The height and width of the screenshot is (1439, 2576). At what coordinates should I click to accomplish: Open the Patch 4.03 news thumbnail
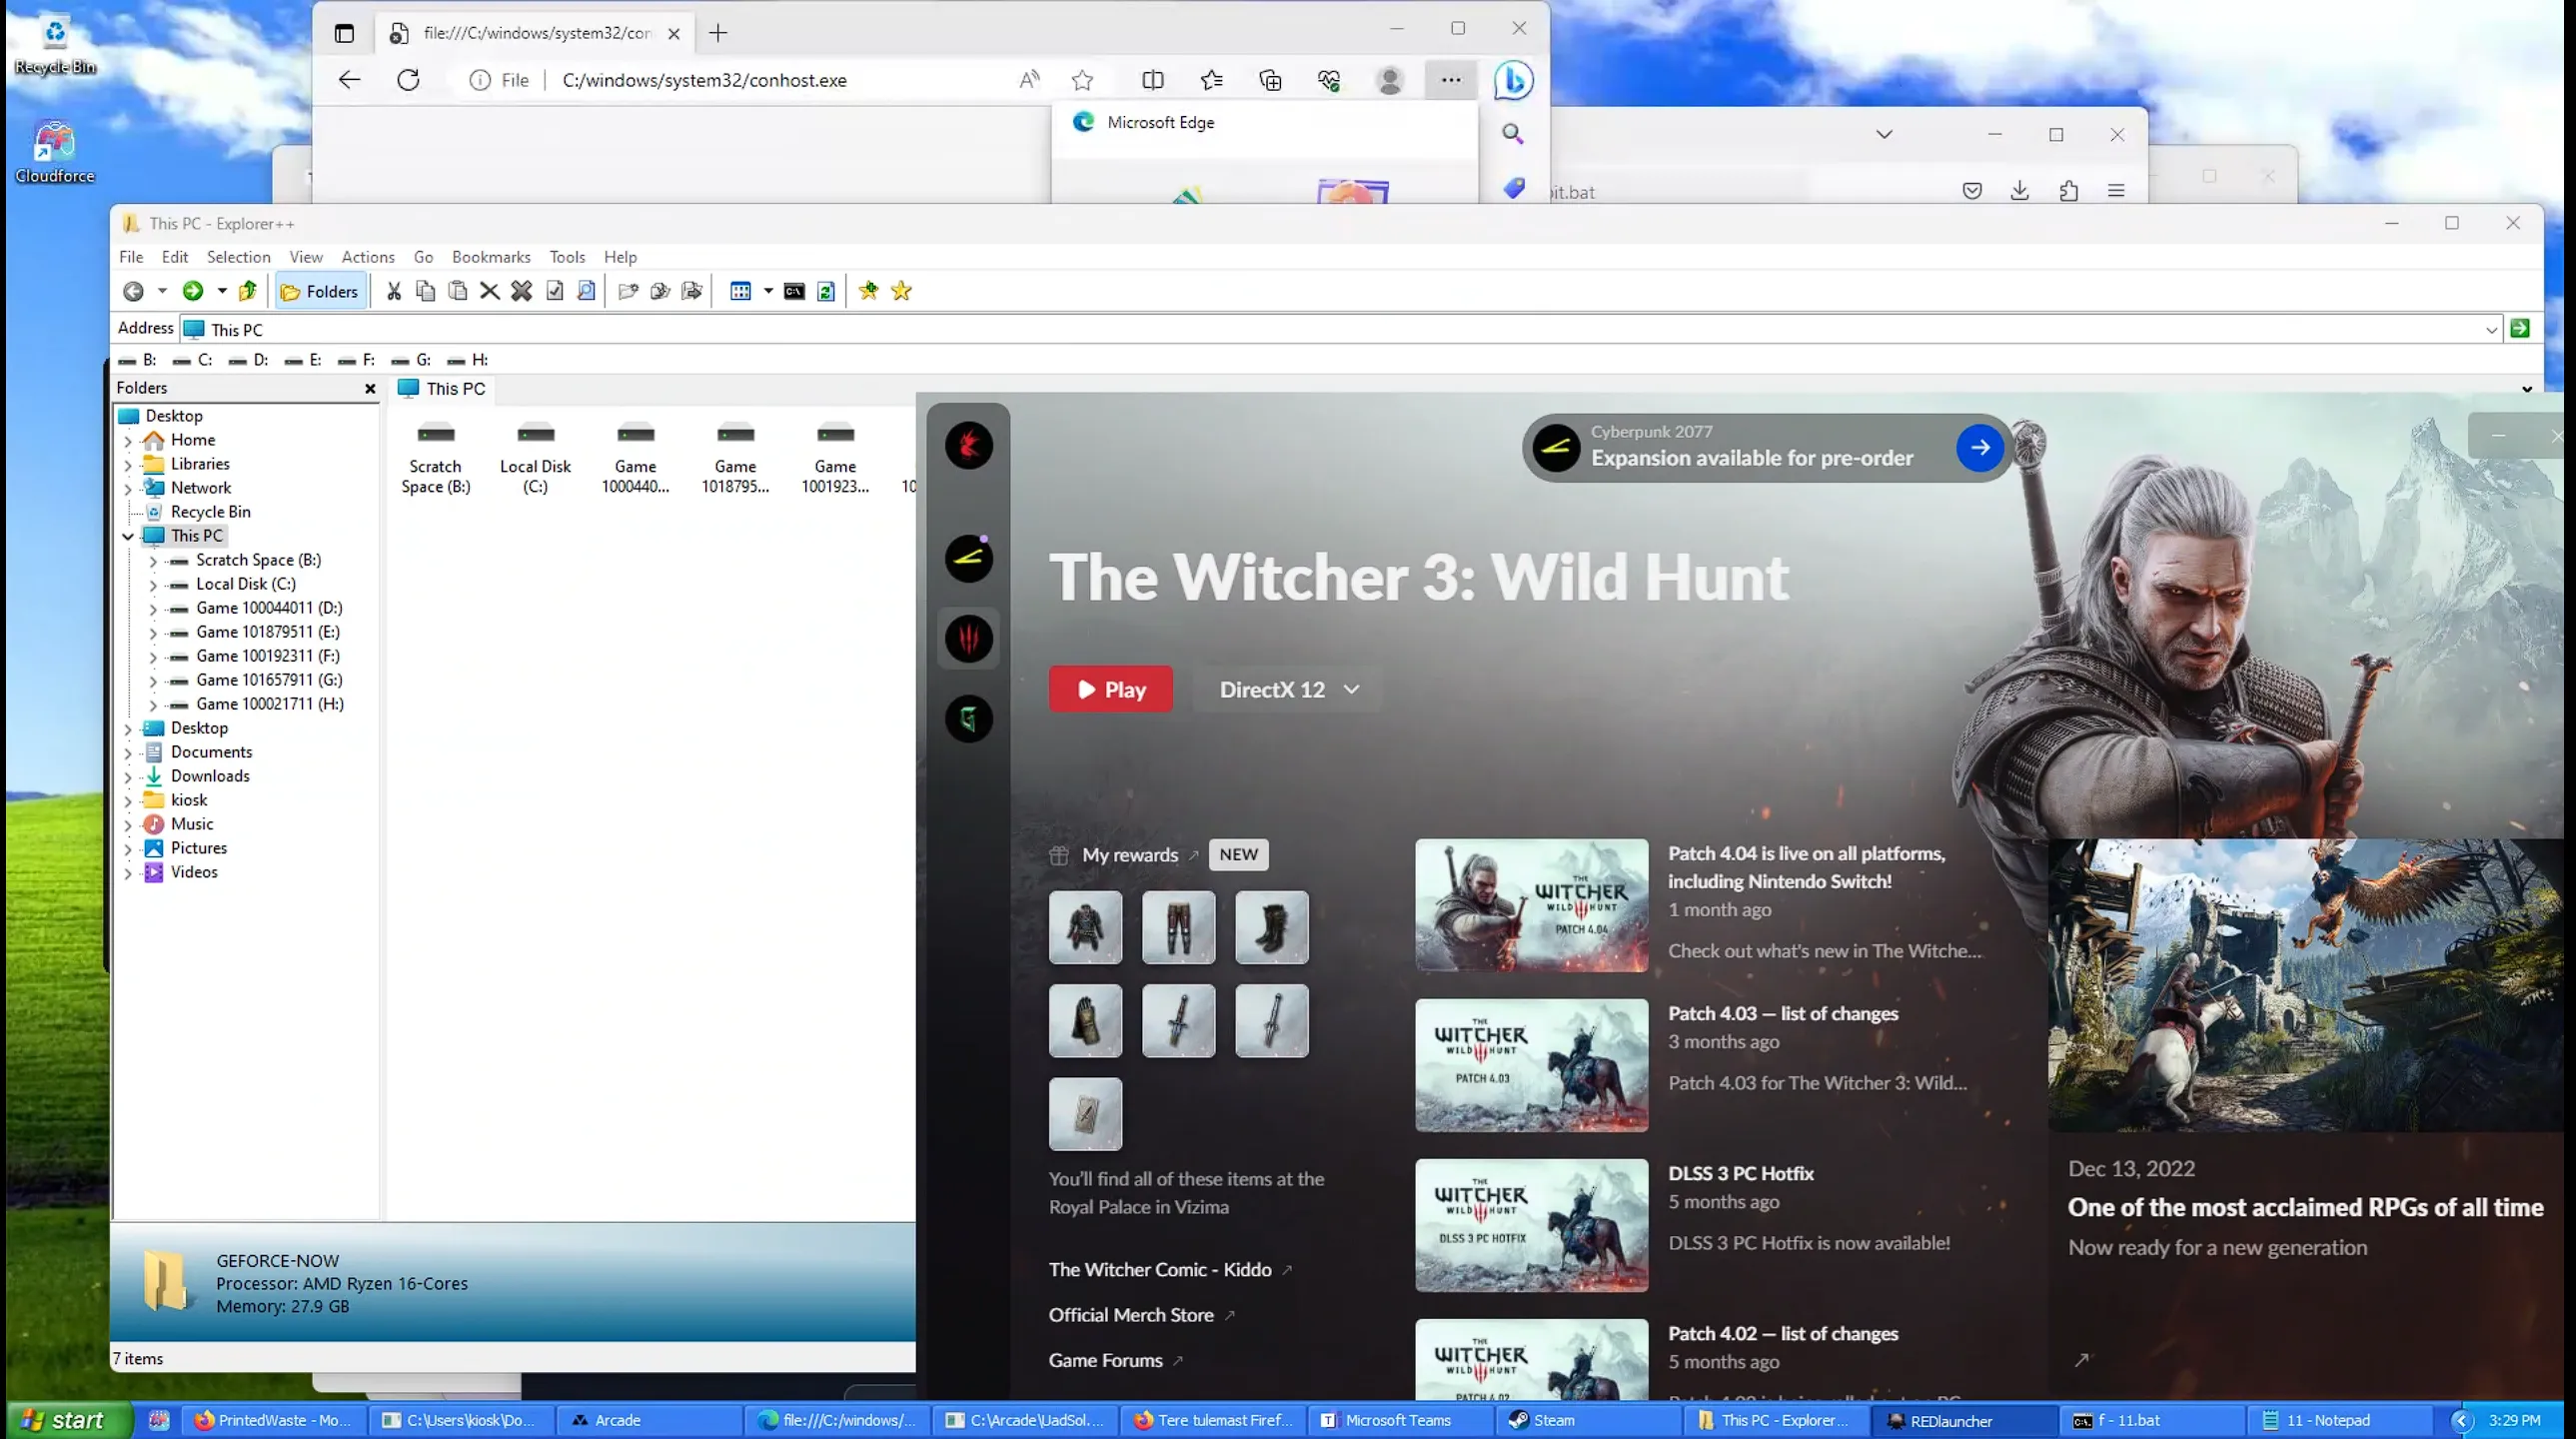(x=1531, y=1065)
